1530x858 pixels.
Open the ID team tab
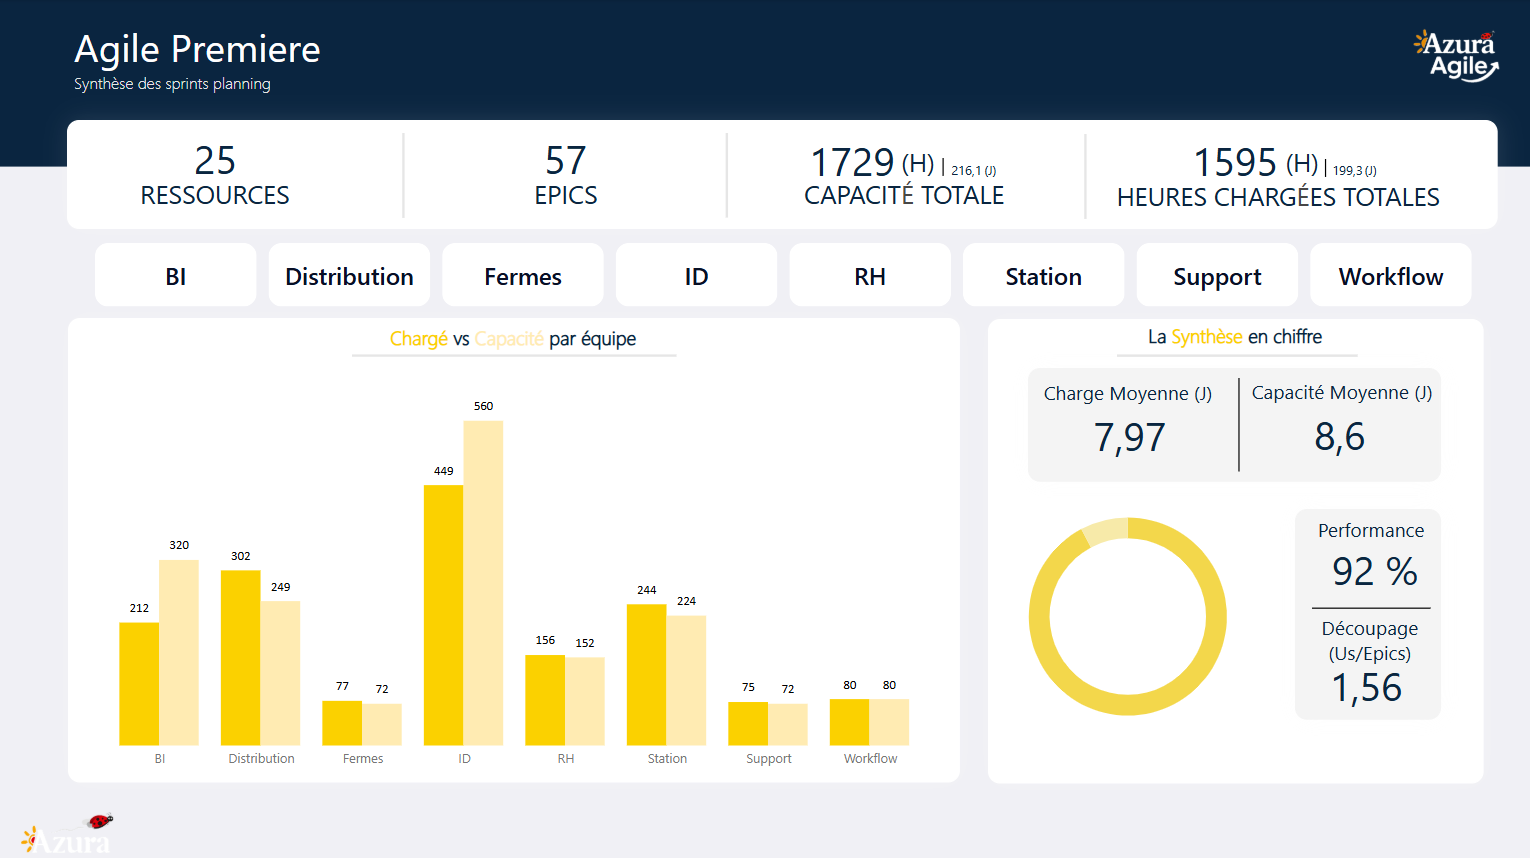[x=696, y=276]
